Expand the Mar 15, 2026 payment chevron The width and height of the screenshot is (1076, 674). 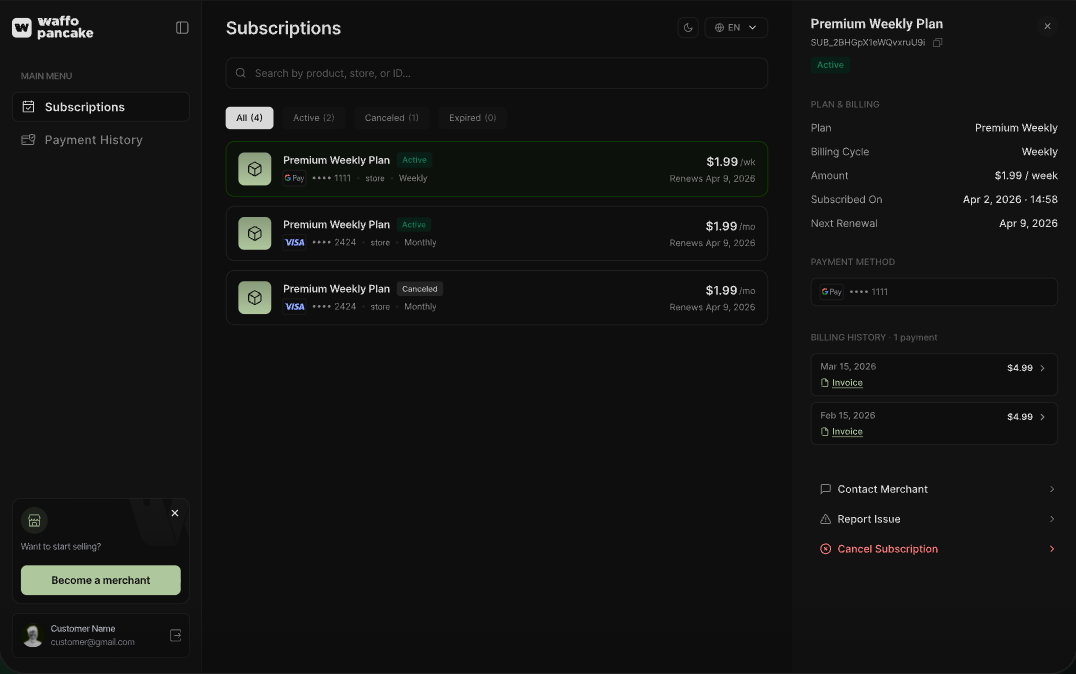[1042, 369]
